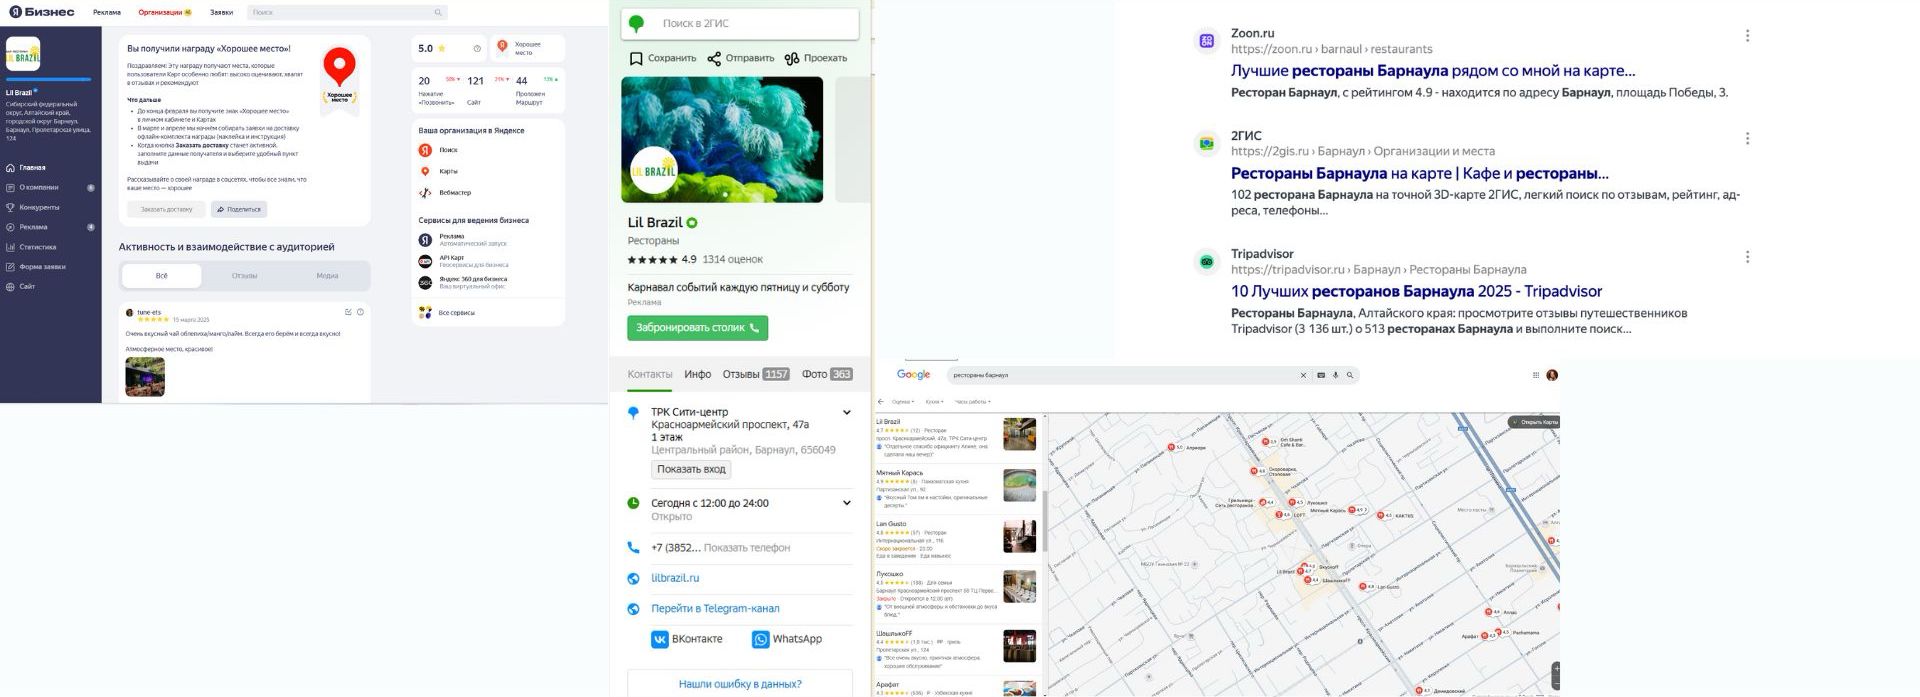Image resolution: width=1920 pixels, height=697 pixels.
Task: Click the Показать вход button in 2GIS
Action: click(x=691, y=469)
